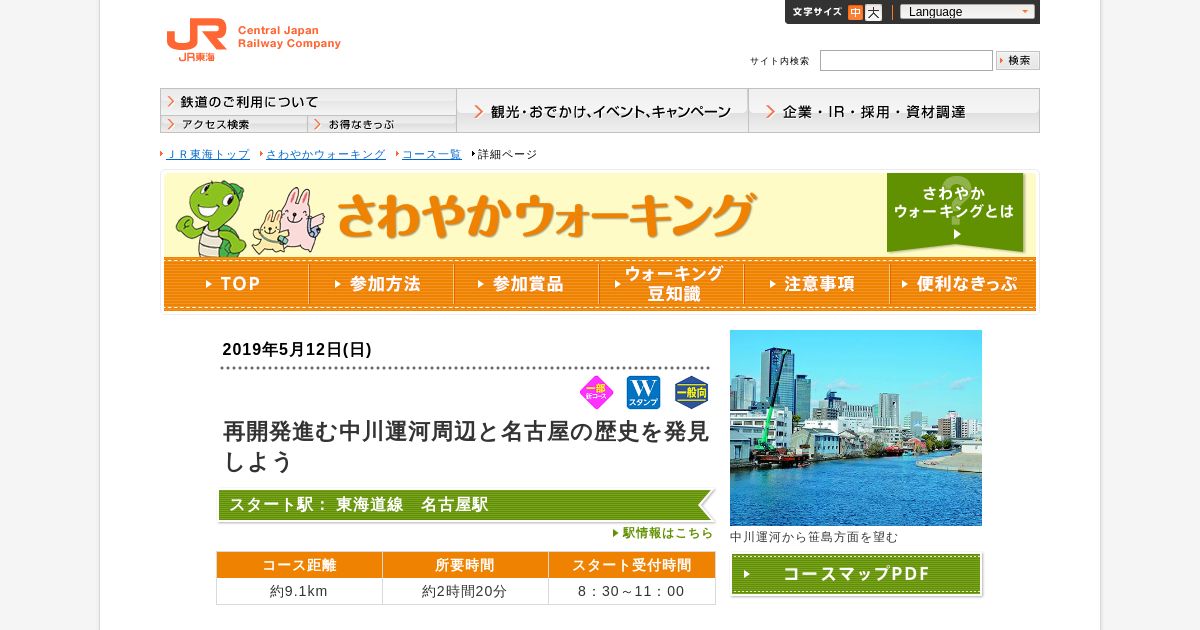
Task: Click the blue W スタンプ icon
Action: pos(644,393)
